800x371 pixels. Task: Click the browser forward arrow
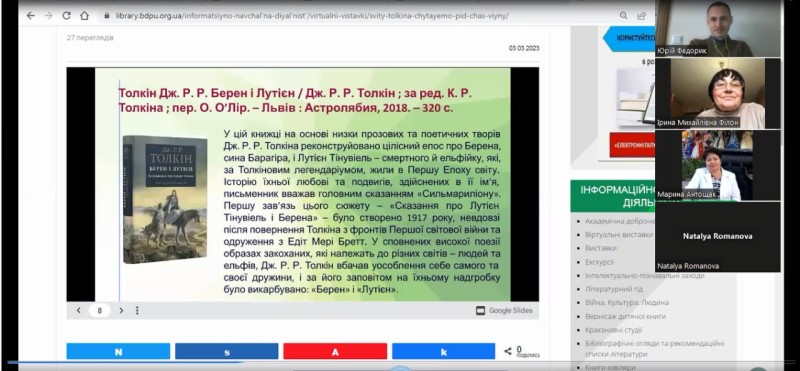[48, 16]
